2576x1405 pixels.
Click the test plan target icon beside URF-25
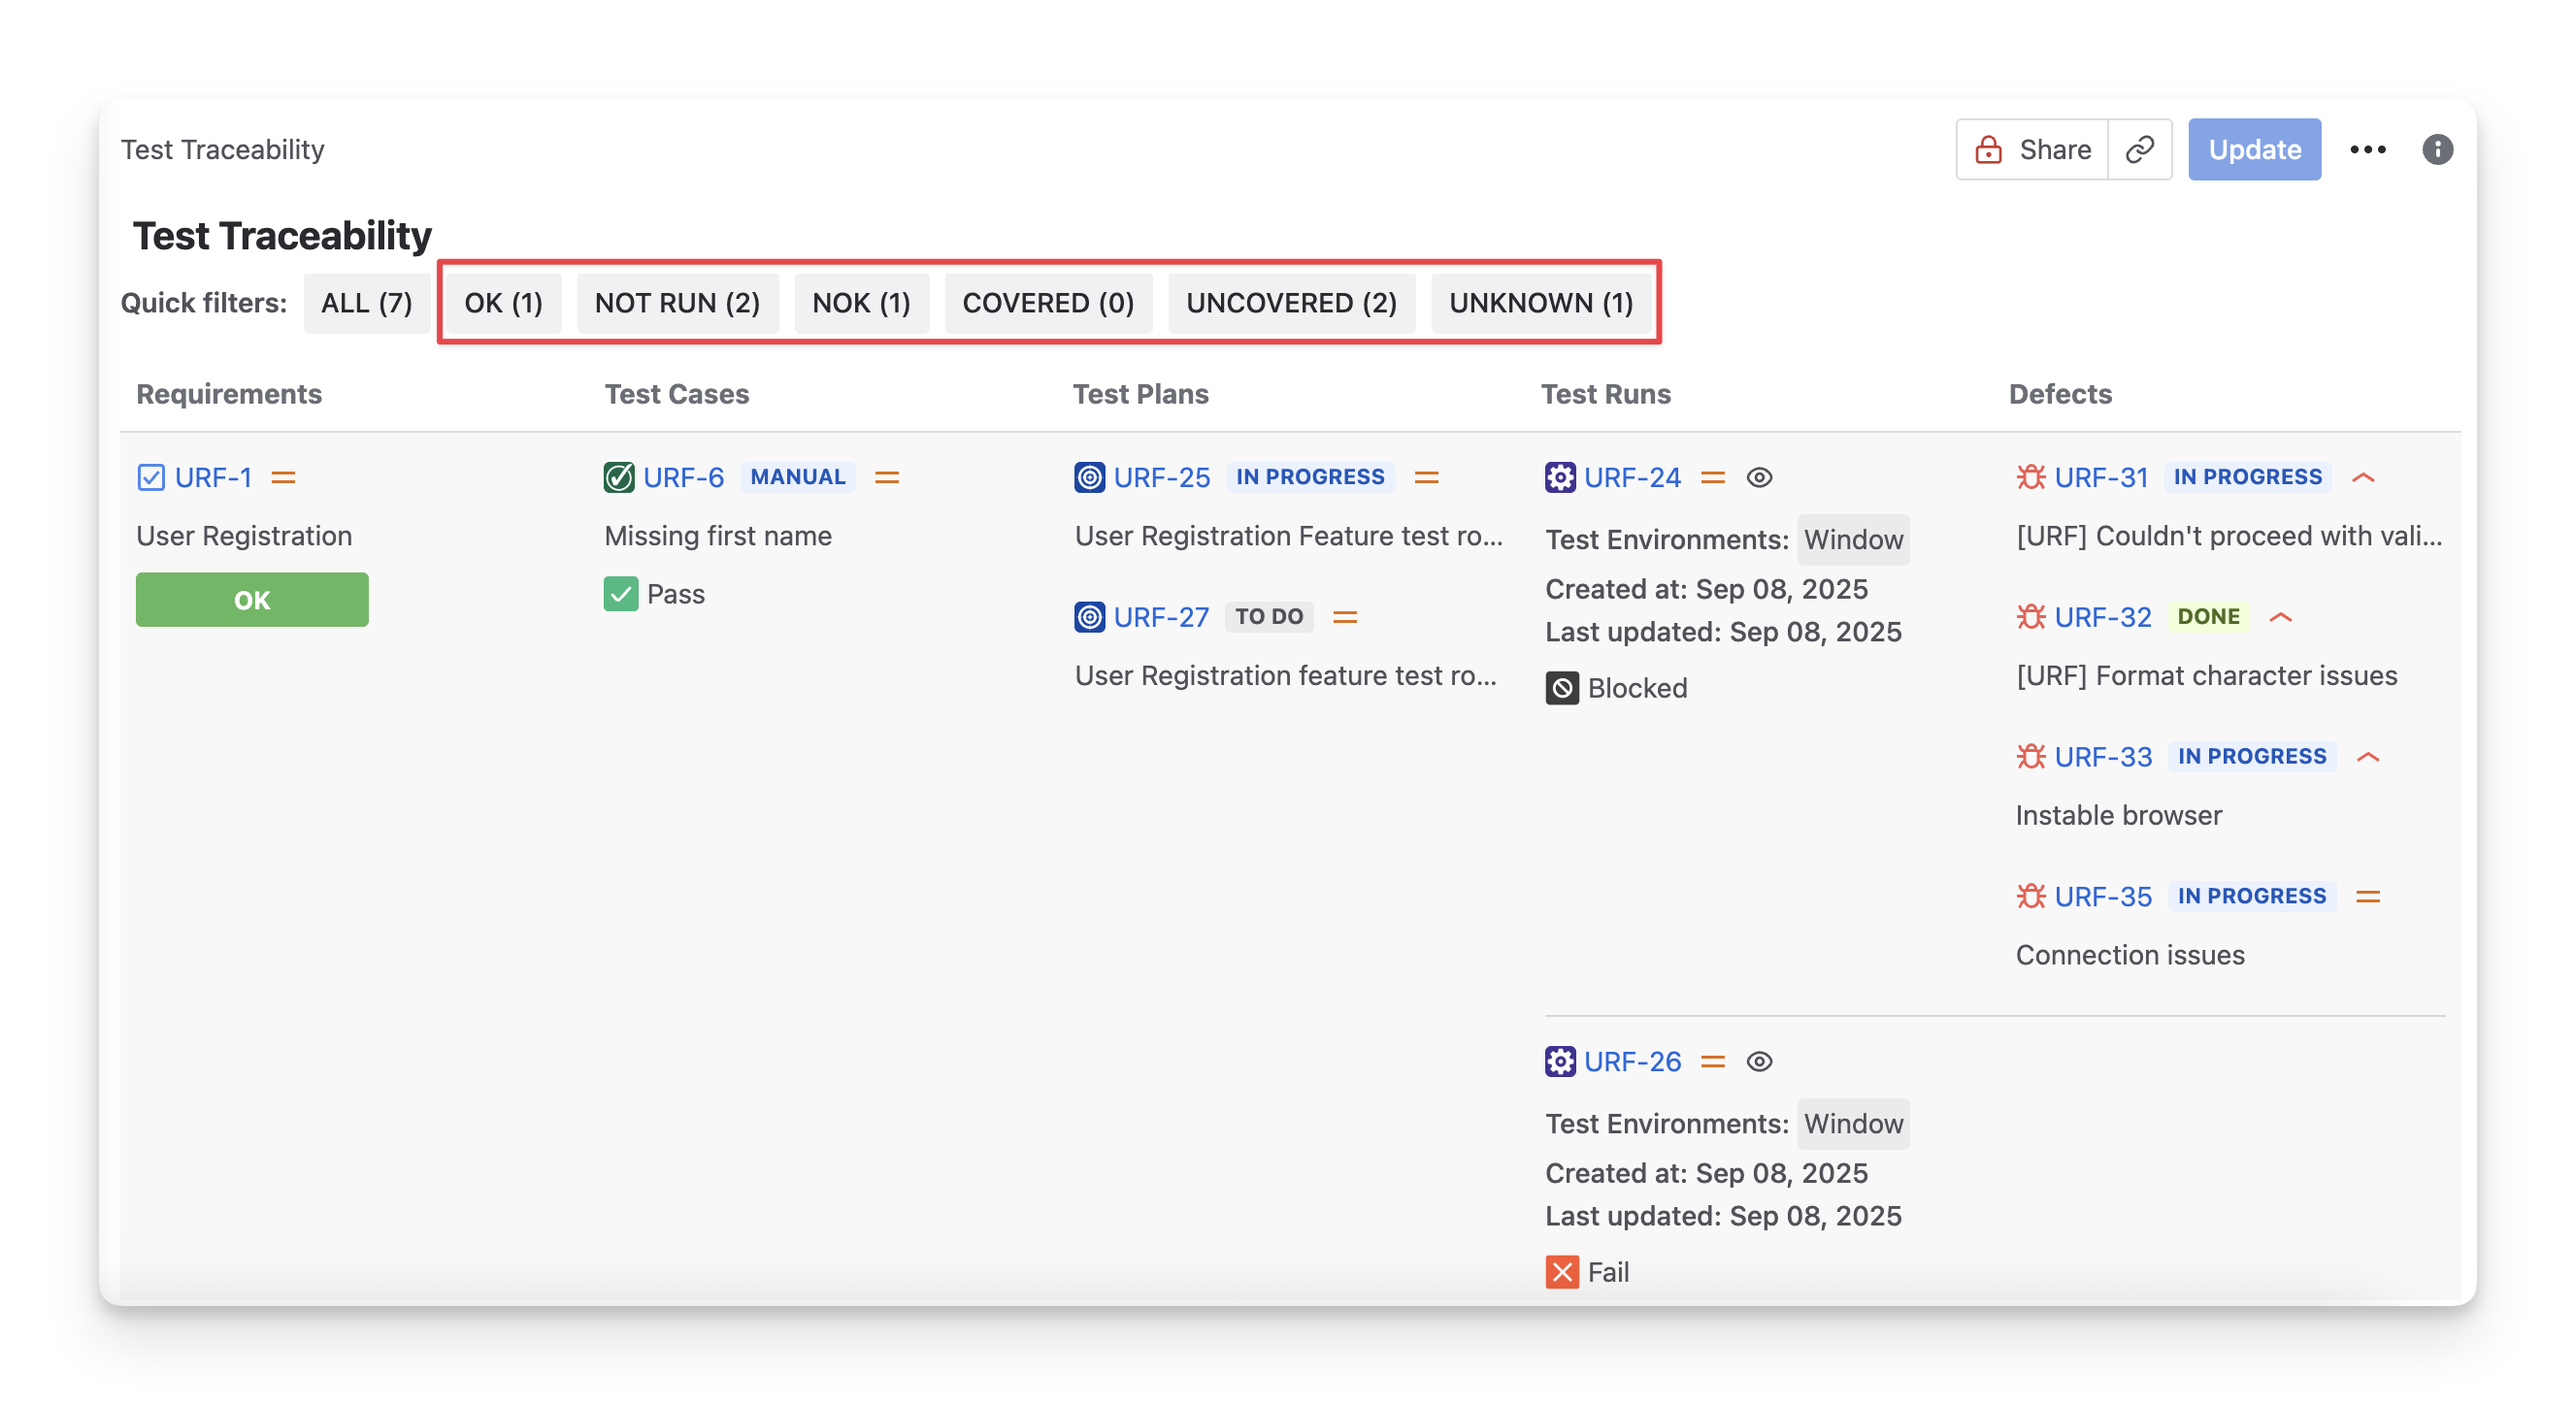[1089, 477]
